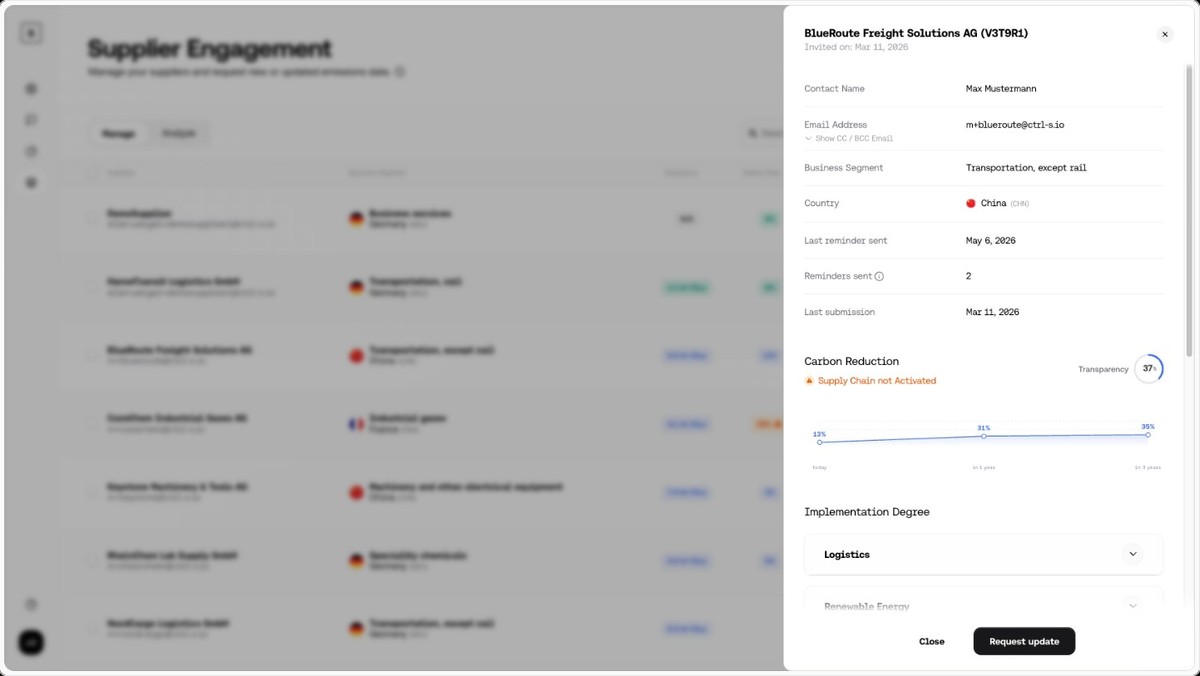1200x676 pixels.
Task: Click the panel's vertical scrollbar
Action: pos(1189,210)
